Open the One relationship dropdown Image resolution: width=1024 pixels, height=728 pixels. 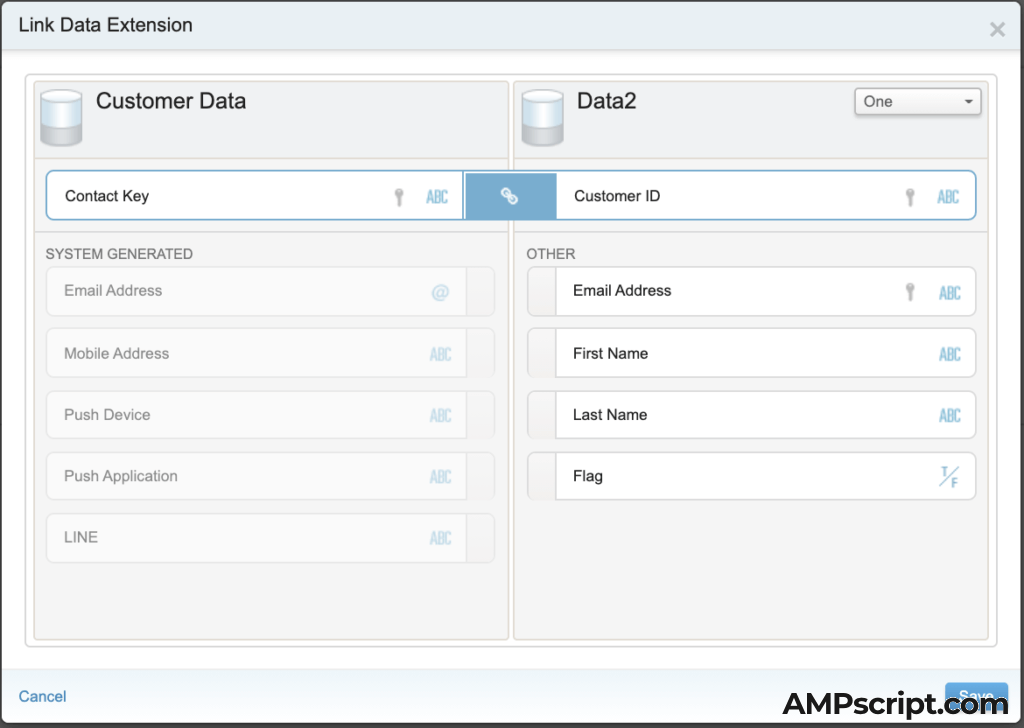click(x=917, y=102)
